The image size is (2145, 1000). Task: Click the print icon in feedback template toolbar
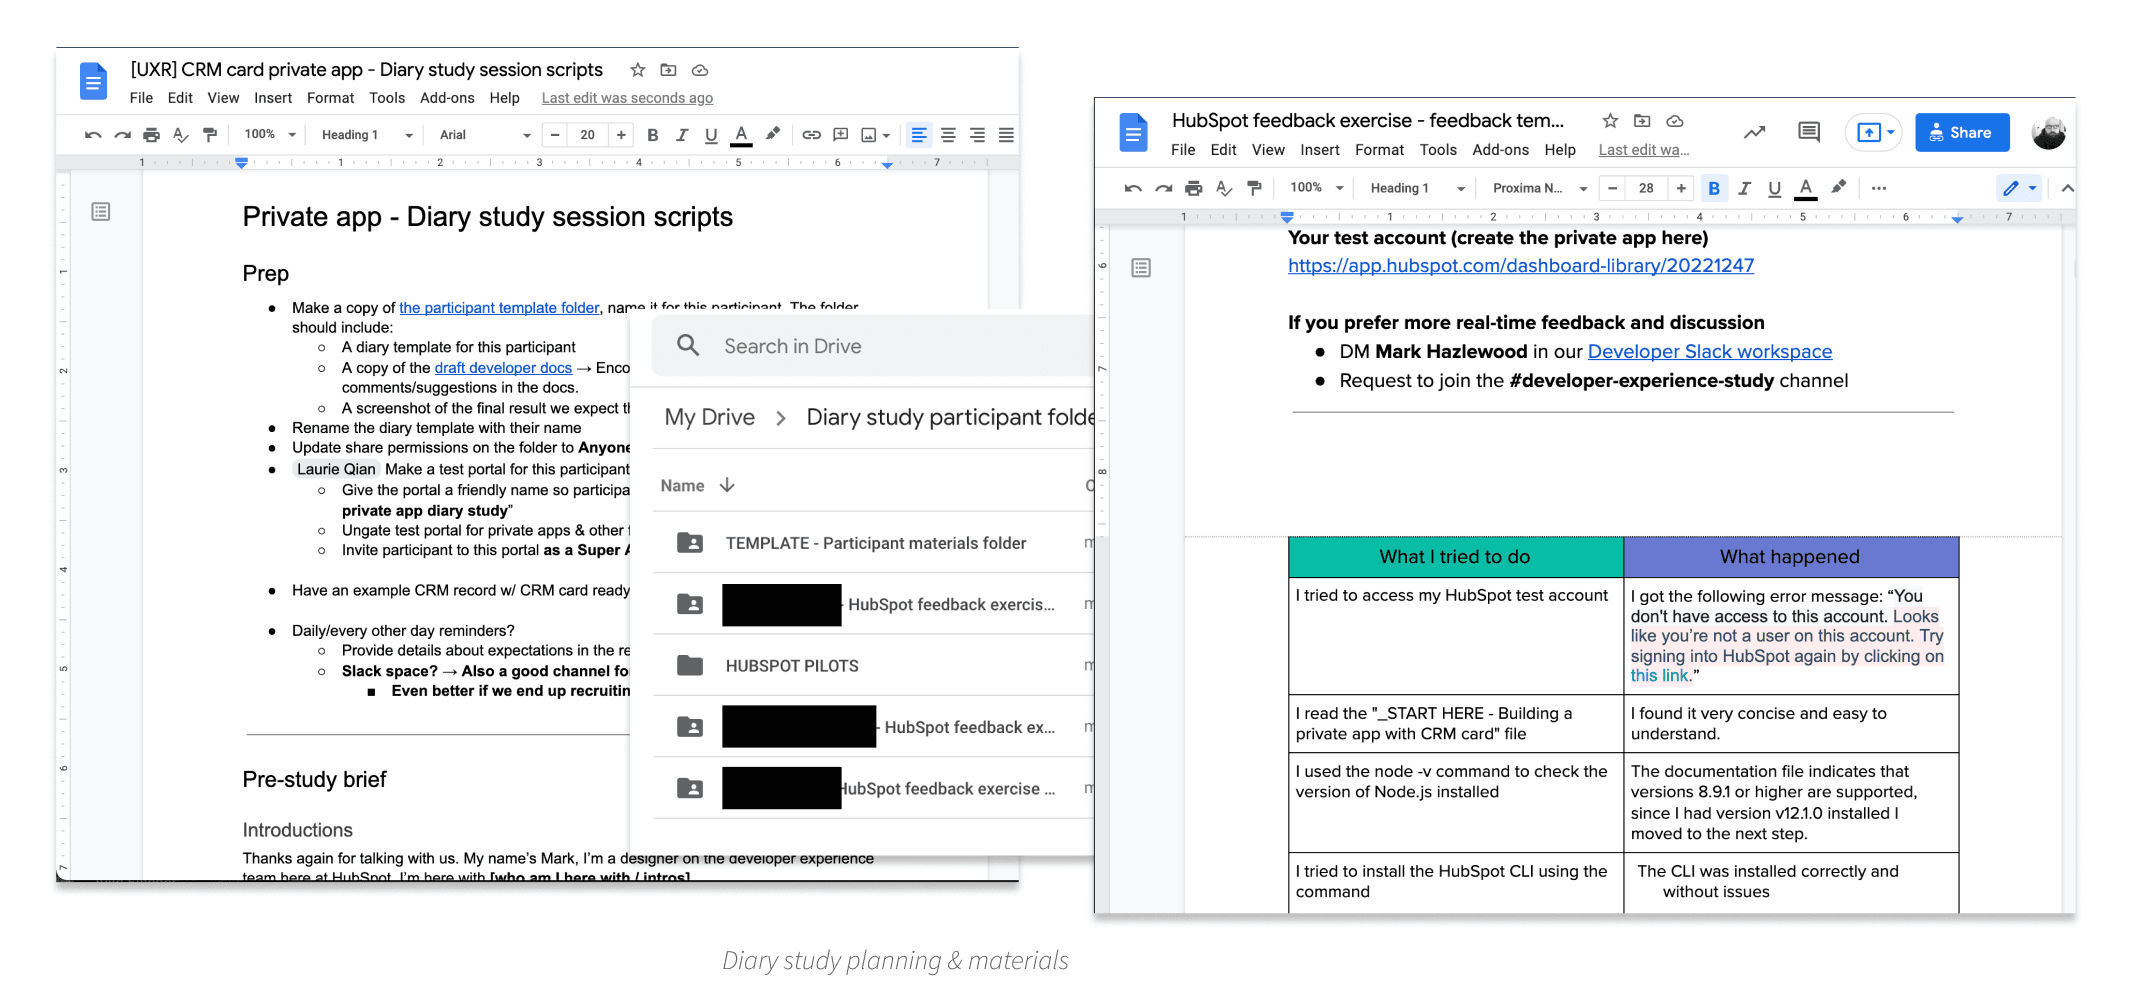click(x=1193, y=188)
